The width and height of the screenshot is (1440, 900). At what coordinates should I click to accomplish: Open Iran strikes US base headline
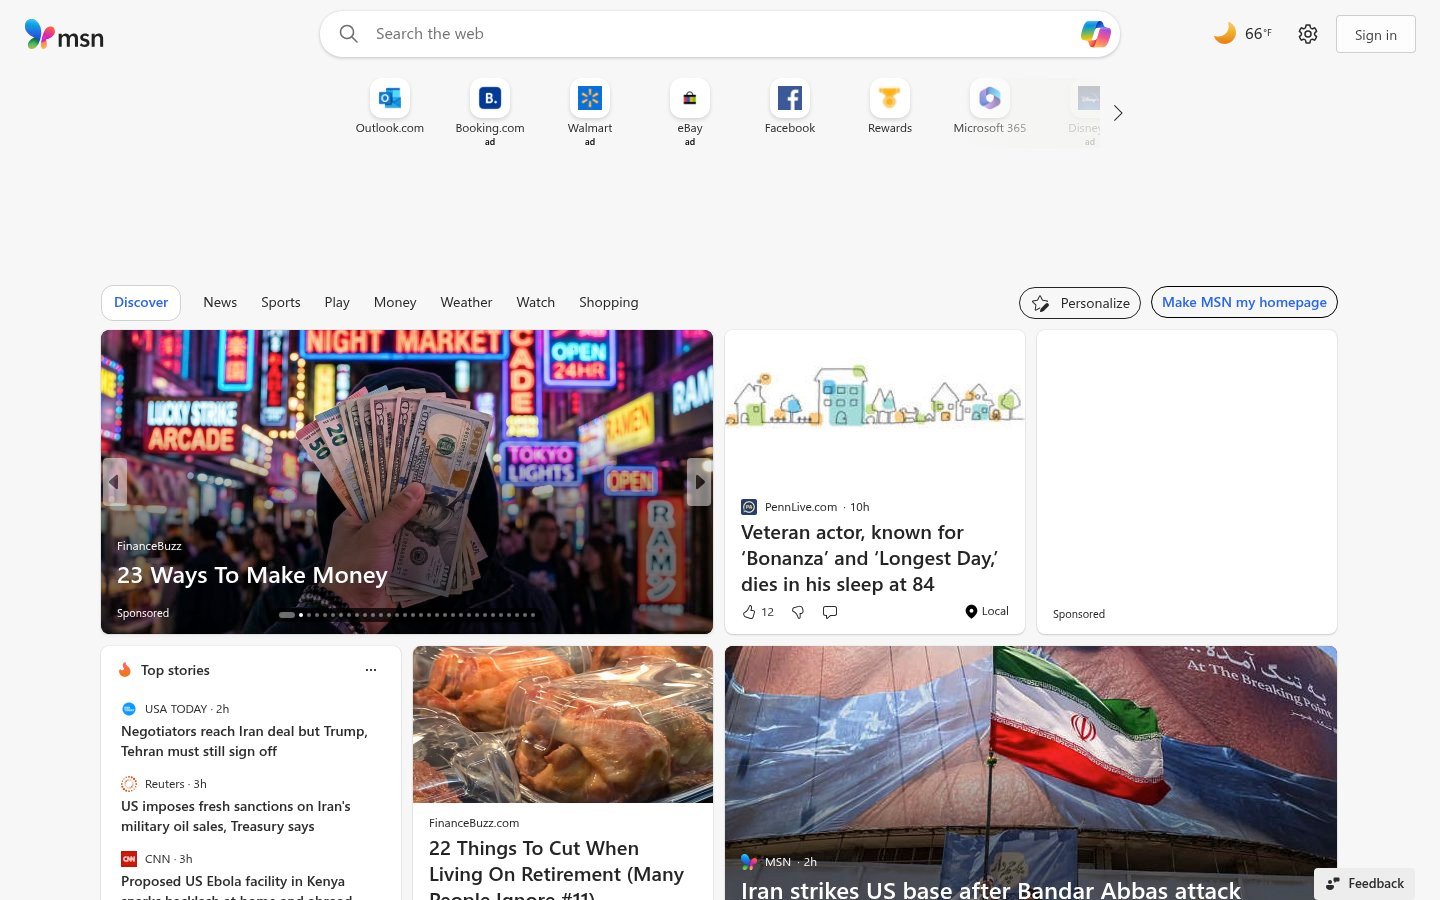point(990,889)
